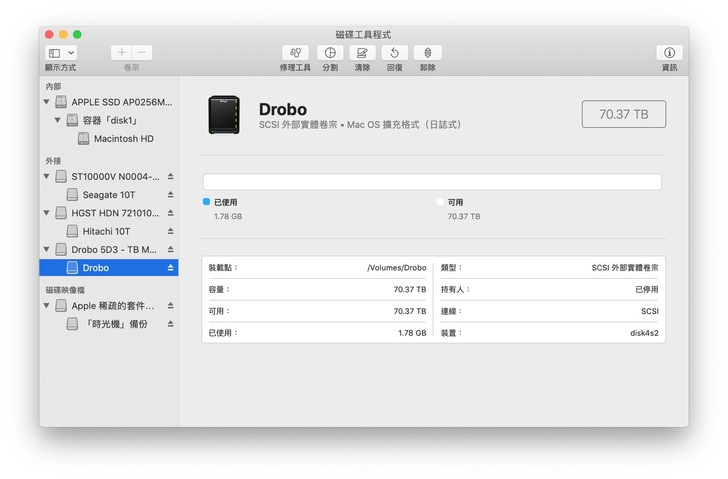The image size is (728, 479).
Task: Click the add volume plus button
Action: click(121, 53)
